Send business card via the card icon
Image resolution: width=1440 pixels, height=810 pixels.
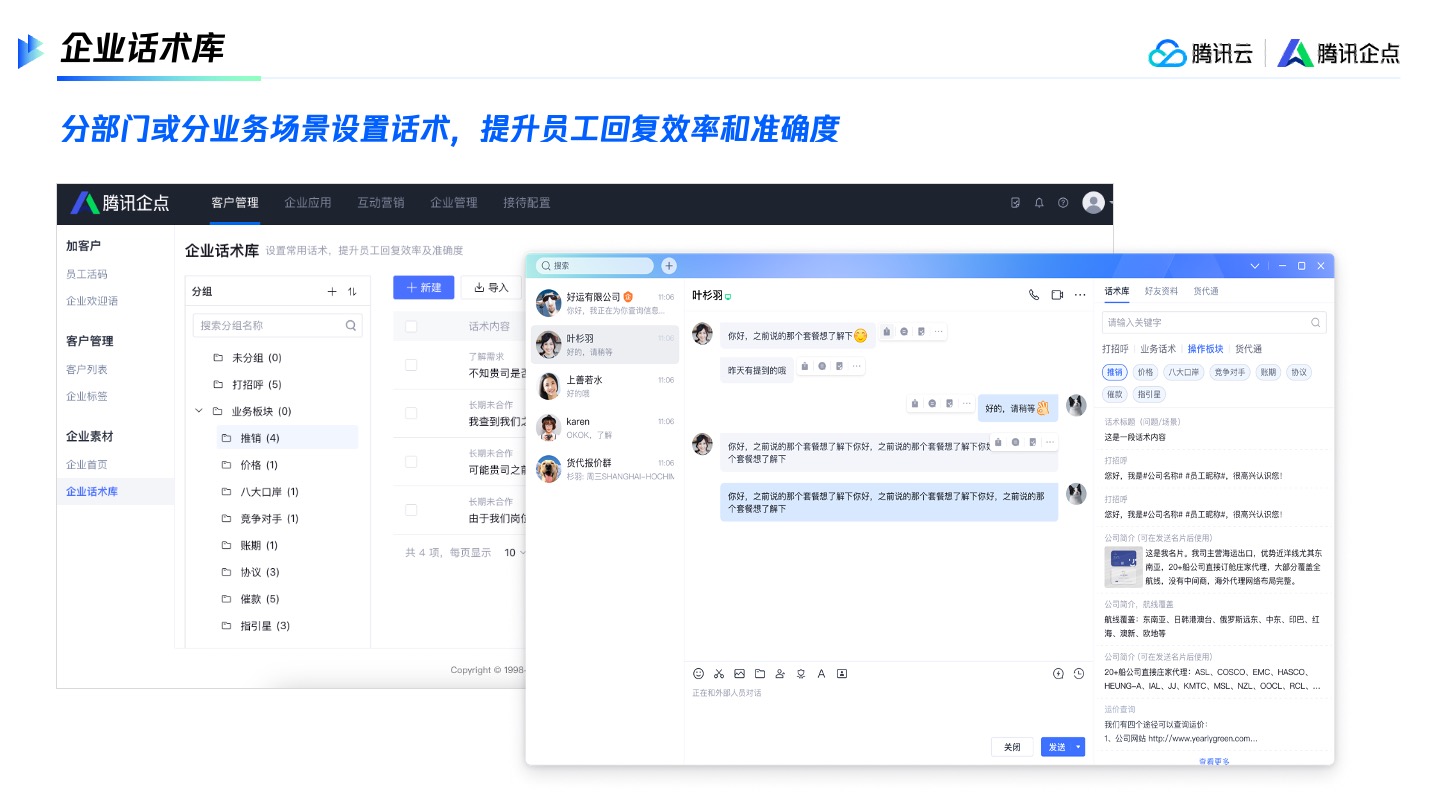pyautogui.click(x=842, y=674)
